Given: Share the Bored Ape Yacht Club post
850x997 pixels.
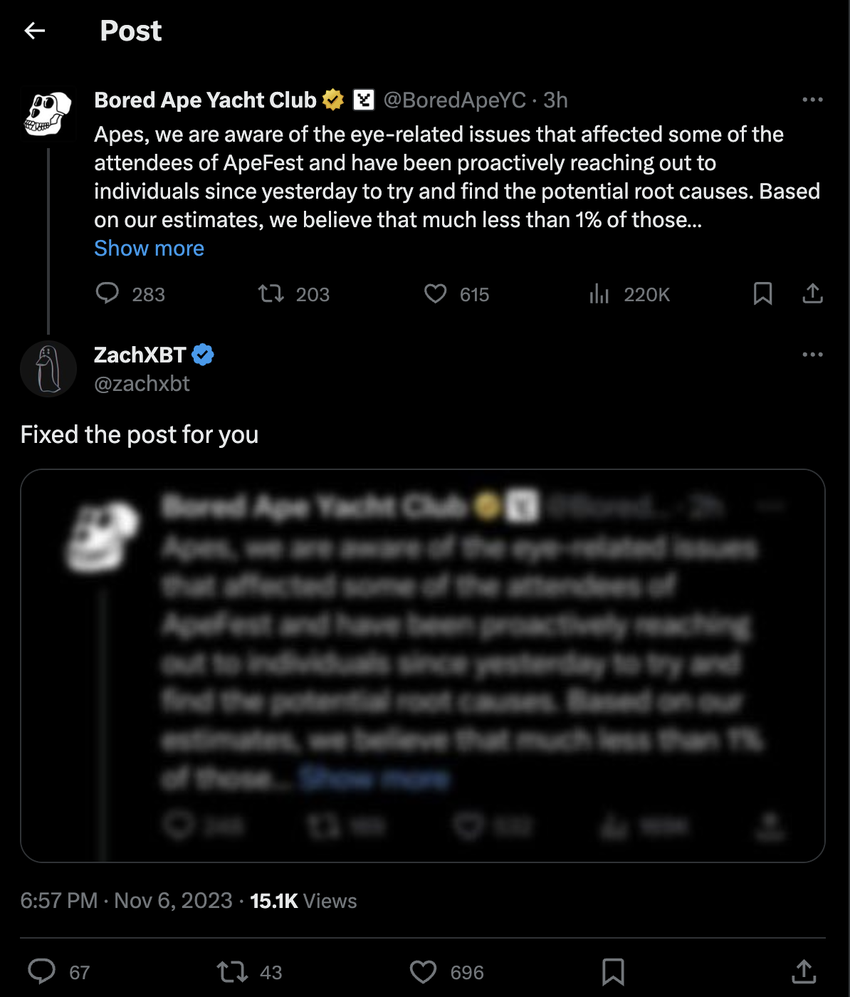Looking at the screenshot, I should (813, 294).
